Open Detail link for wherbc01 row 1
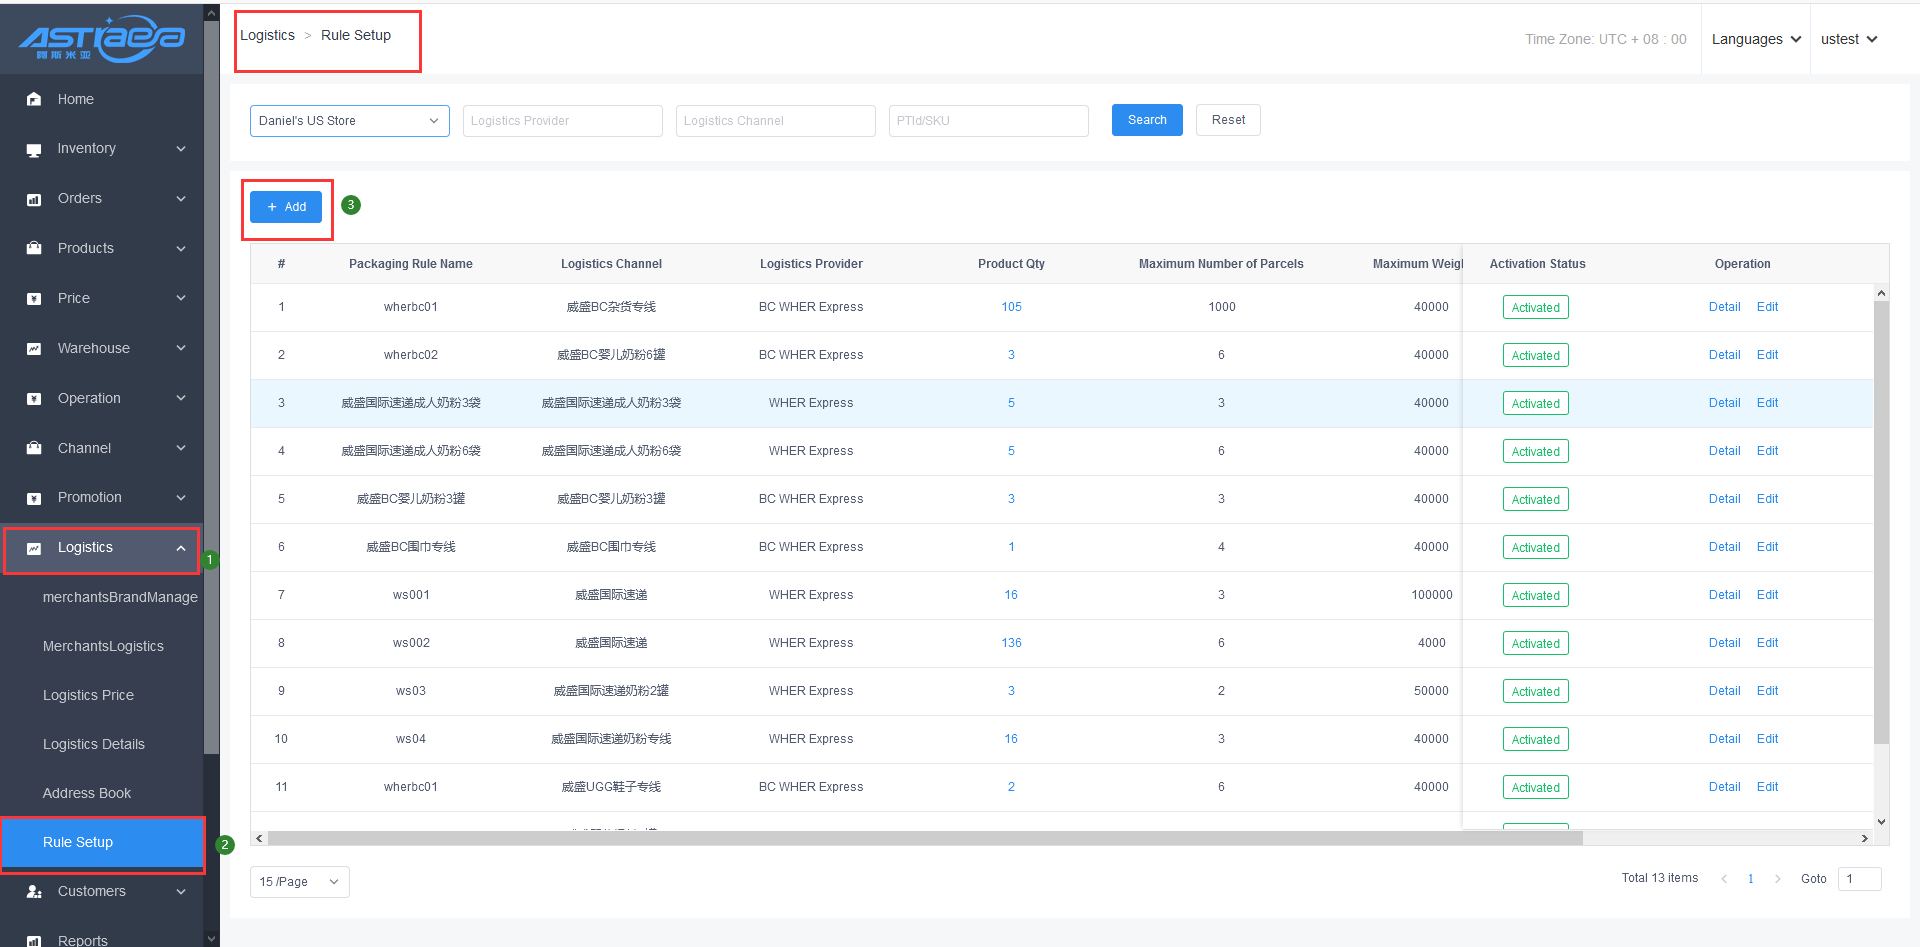 1724,307
